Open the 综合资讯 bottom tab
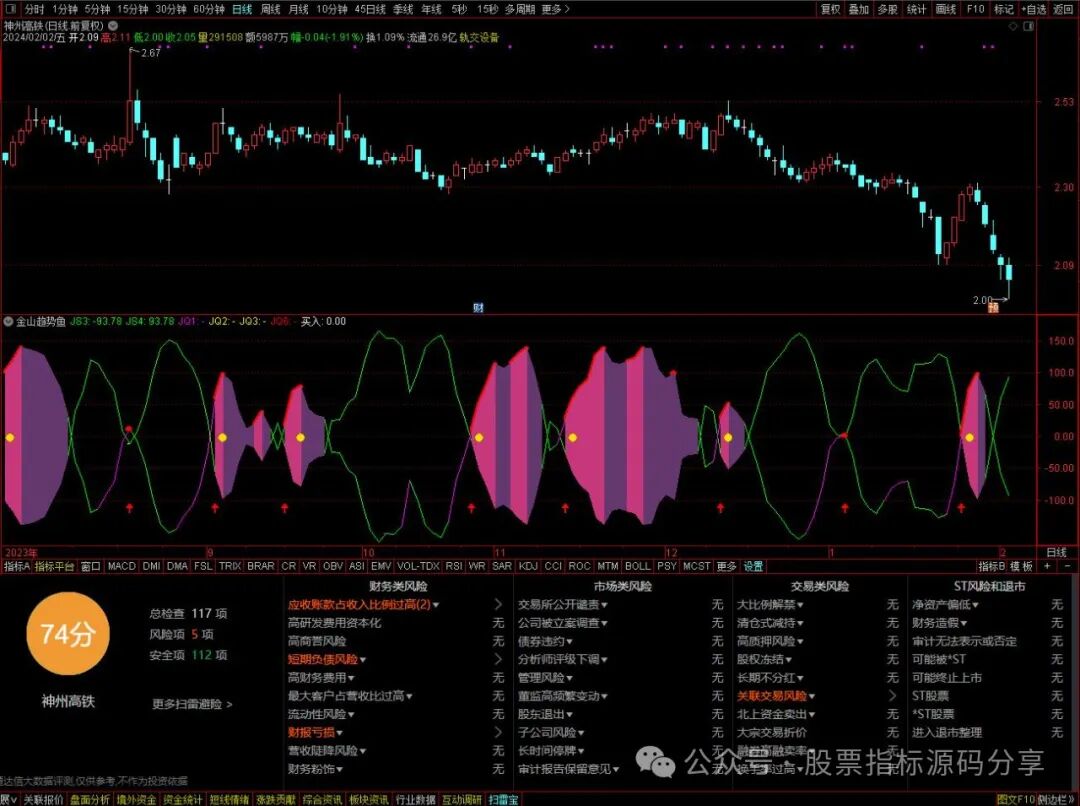1080x806 pixels. click(x=322, y=799)
